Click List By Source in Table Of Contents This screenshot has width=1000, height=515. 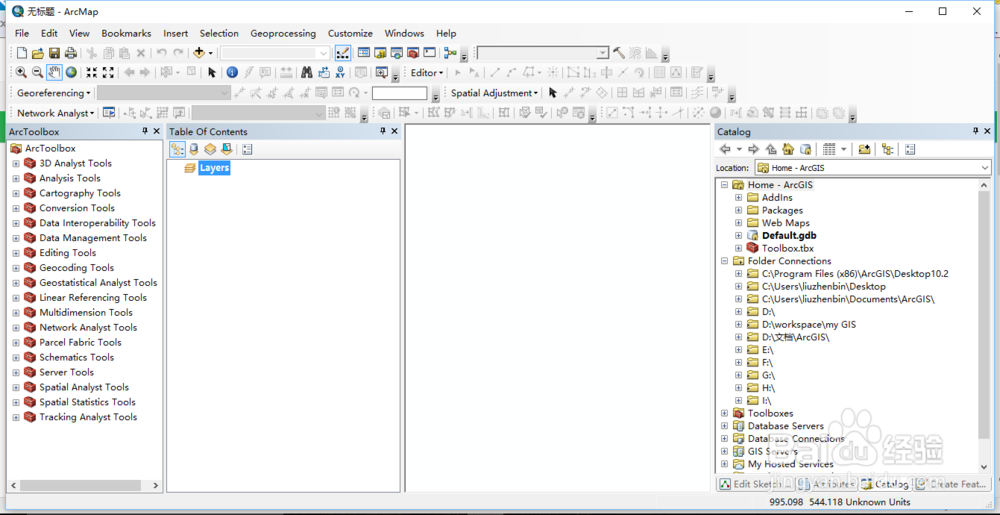[195, 149]
